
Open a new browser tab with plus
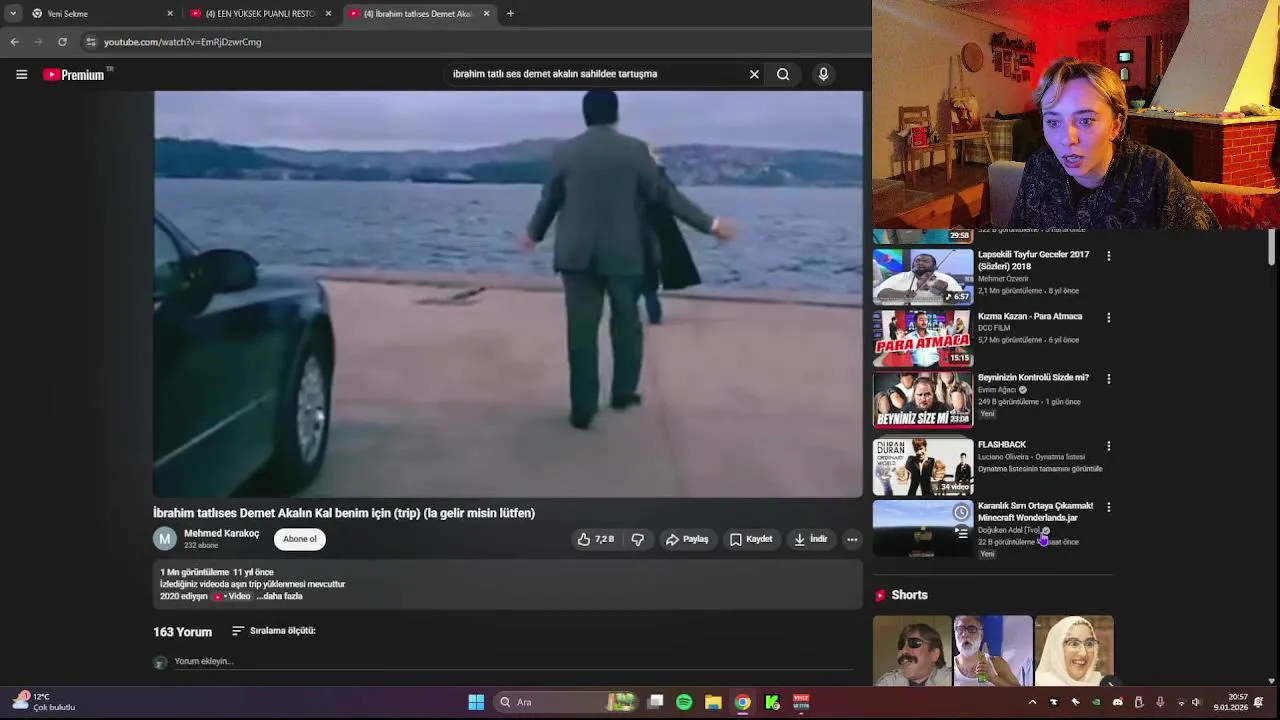[510, 14]
